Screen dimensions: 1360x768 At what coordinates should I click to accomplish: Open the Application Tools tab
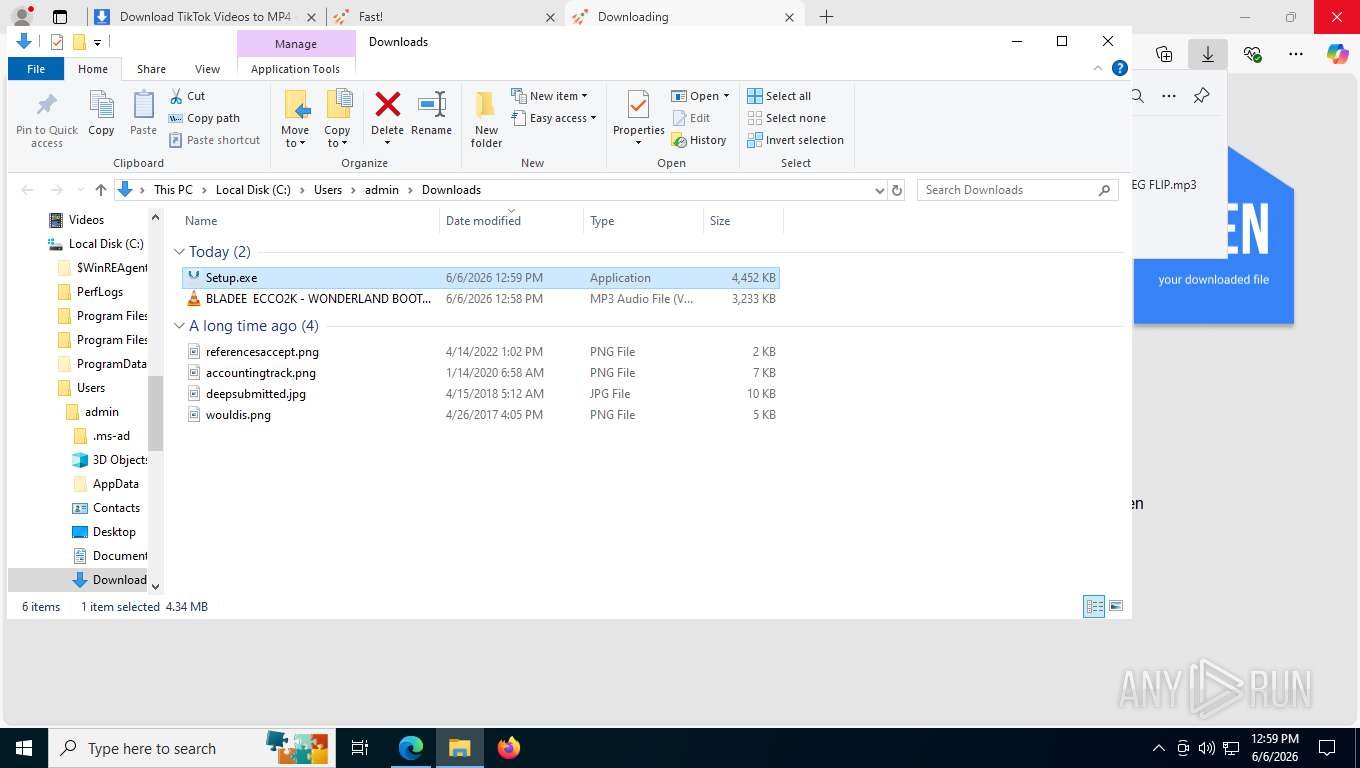click(295, 69)
